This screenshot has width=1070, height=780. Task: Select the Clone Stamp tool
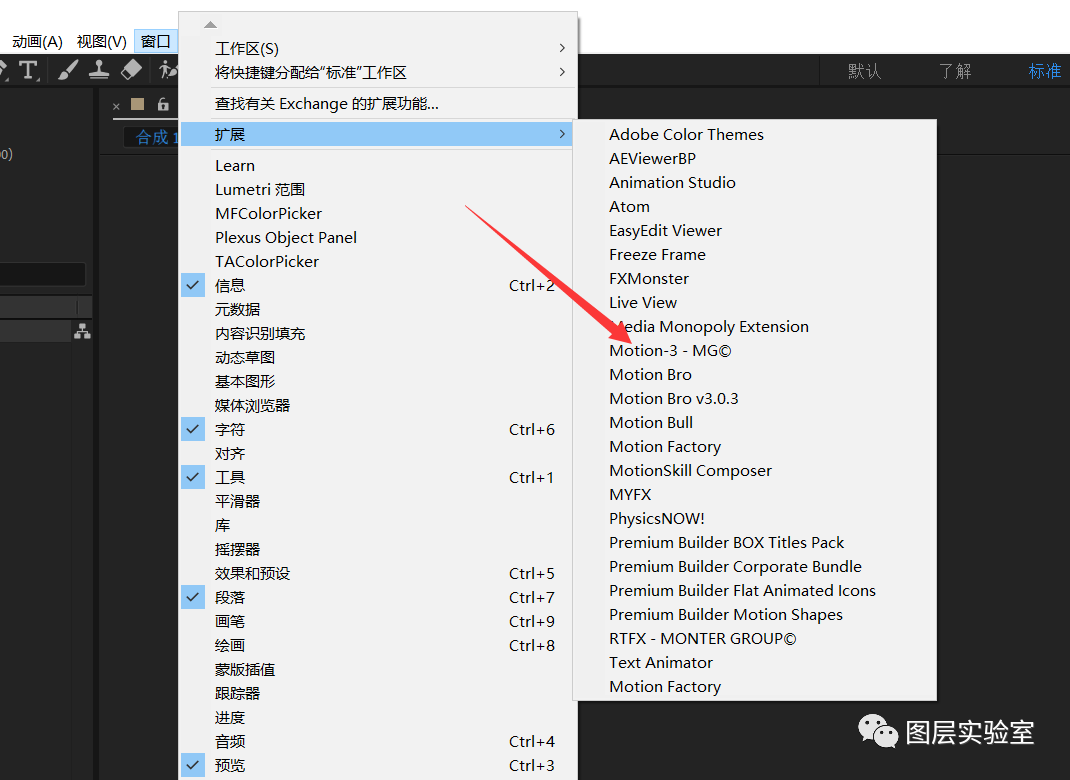pos(99,70)
